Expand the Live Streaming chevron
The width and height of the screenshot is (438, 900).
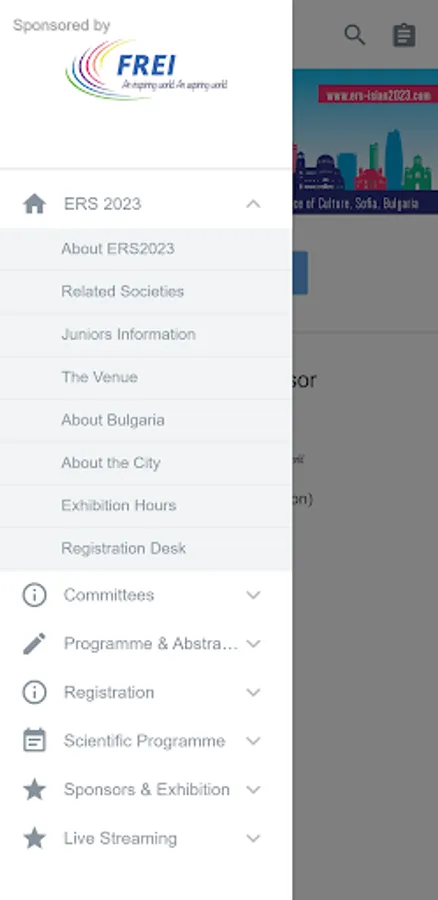coord(253,838)
